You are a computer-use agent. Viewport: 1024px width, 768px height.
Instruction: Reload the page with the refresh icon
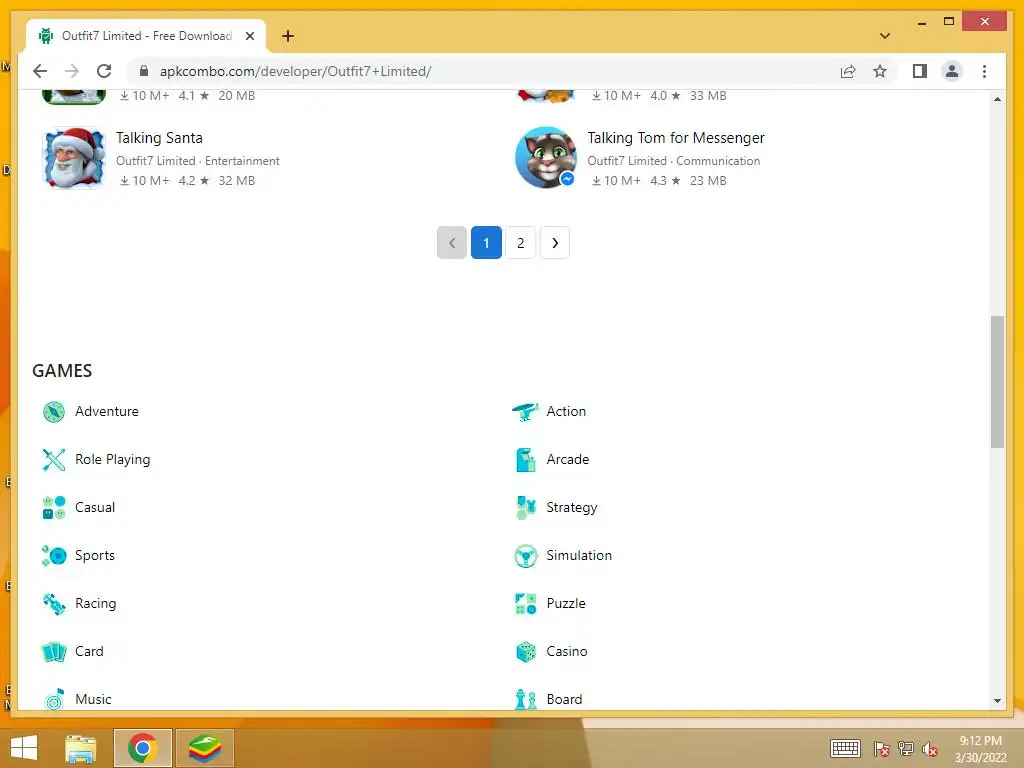(104, 71)
